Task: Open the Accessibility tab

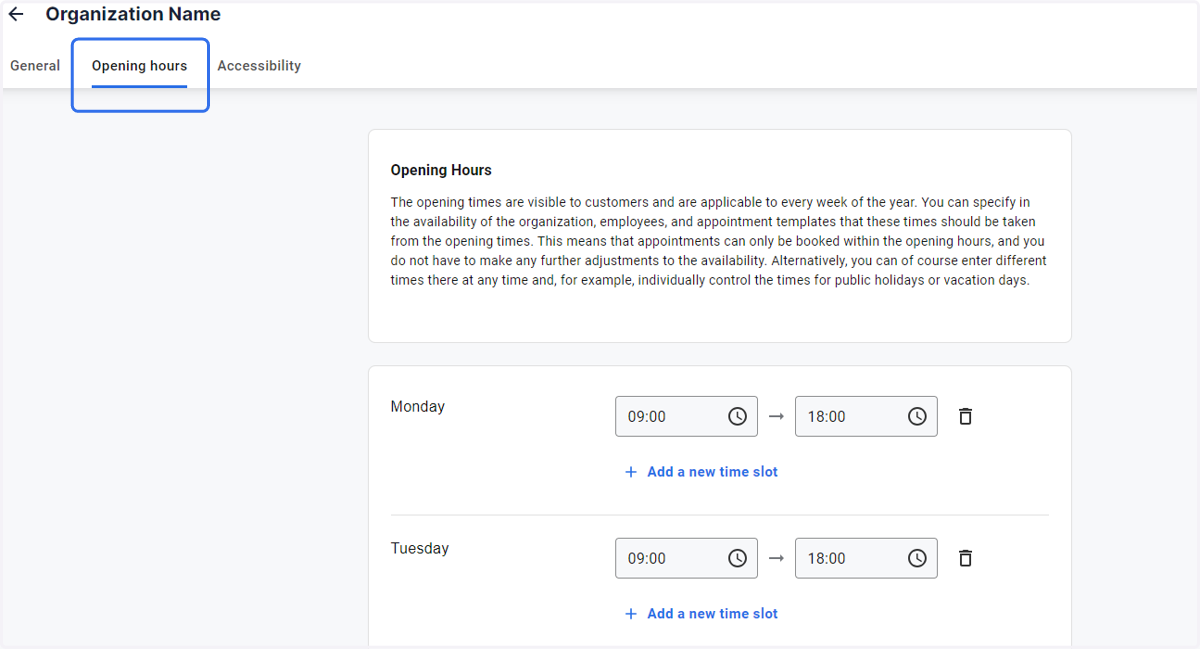Action: tap(259, 66)
